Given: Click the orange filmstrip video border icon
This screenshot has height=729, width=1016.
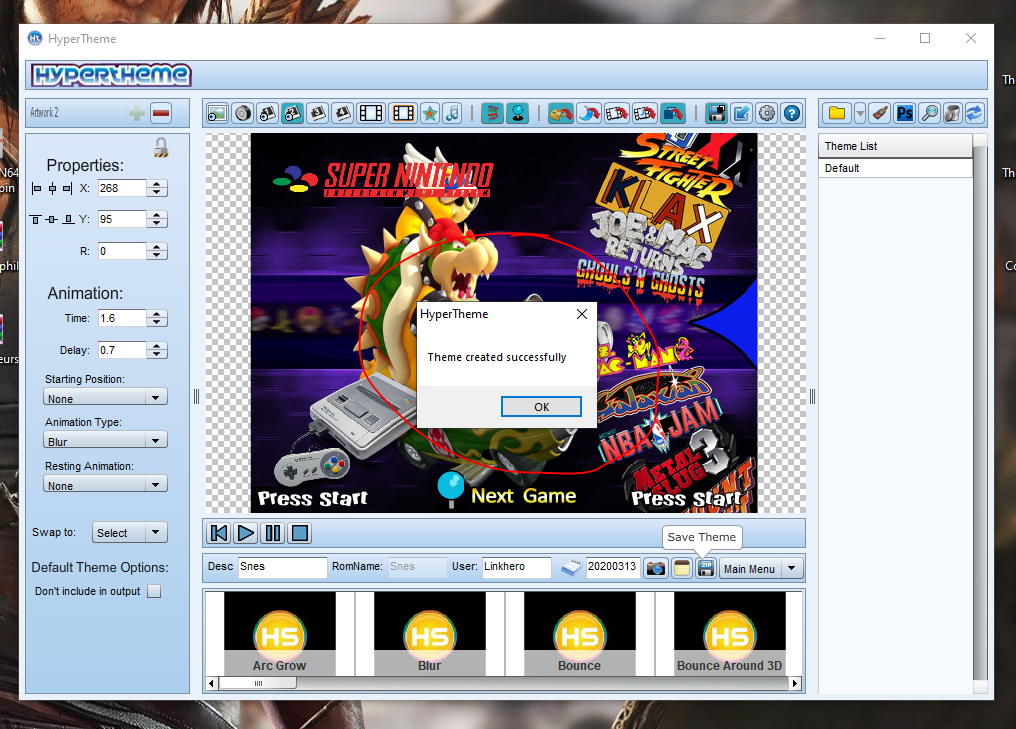Looking at the screenshot, I should click(403, 113).
